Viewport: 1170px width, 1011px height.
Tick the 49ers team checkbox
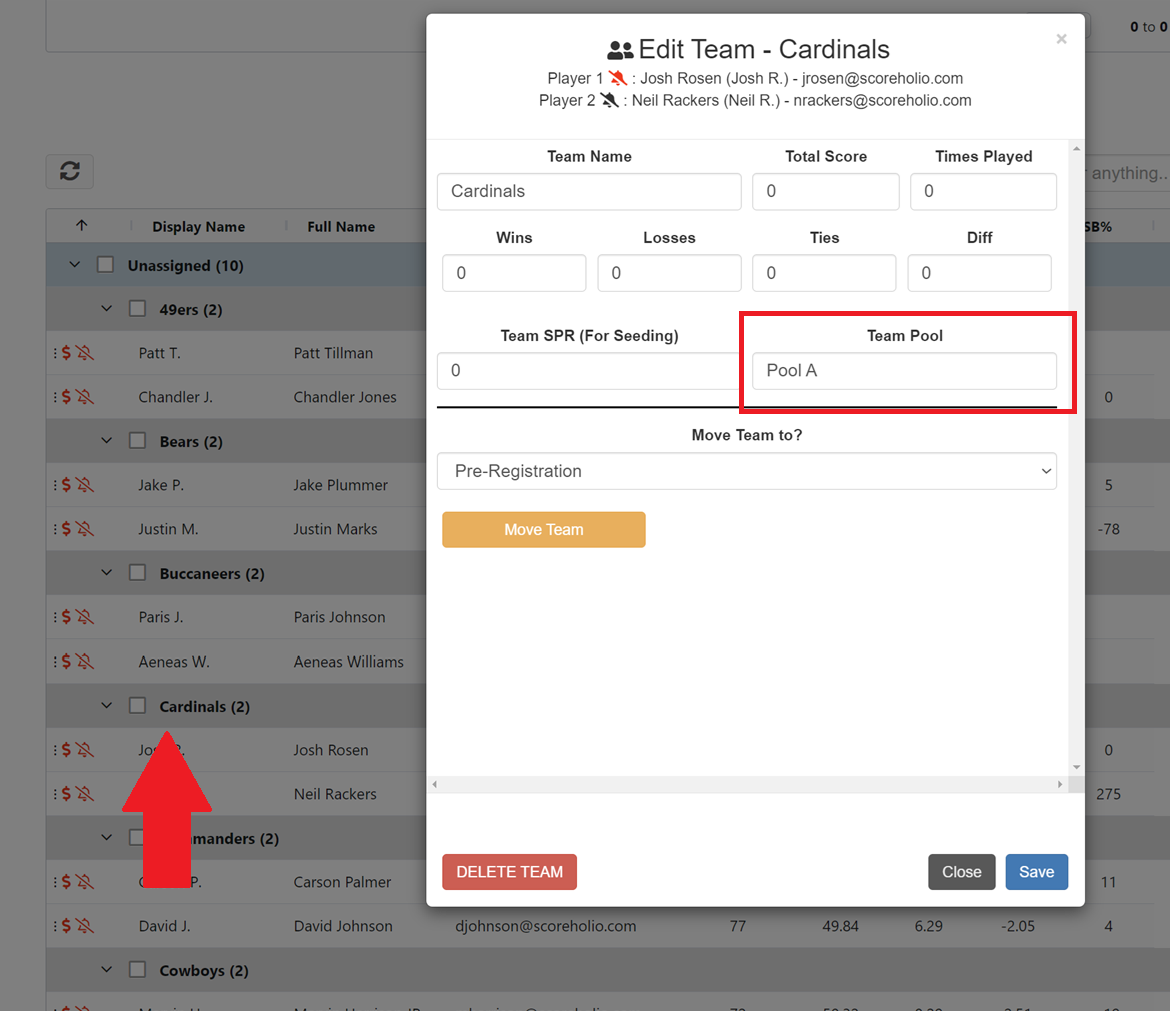[137, 309]
